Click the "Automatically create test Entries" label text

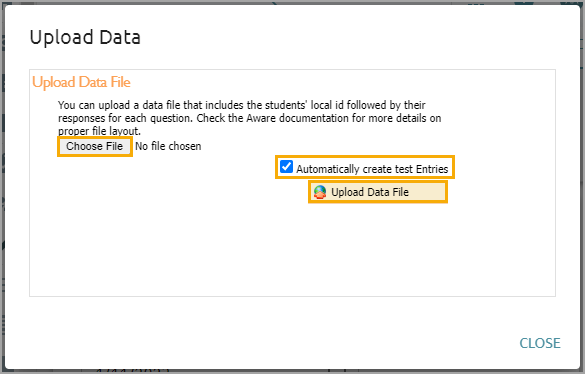click(372, 169)
